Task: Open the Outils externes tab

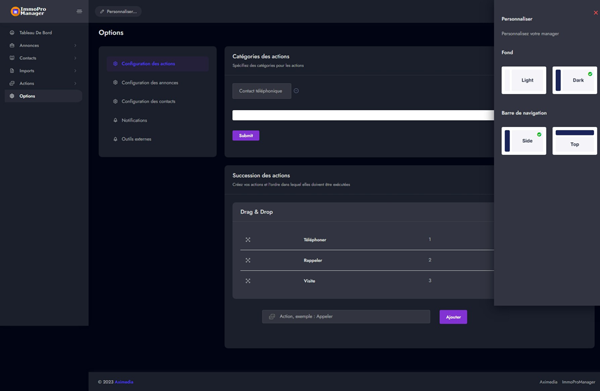Action: pos(158,139)
